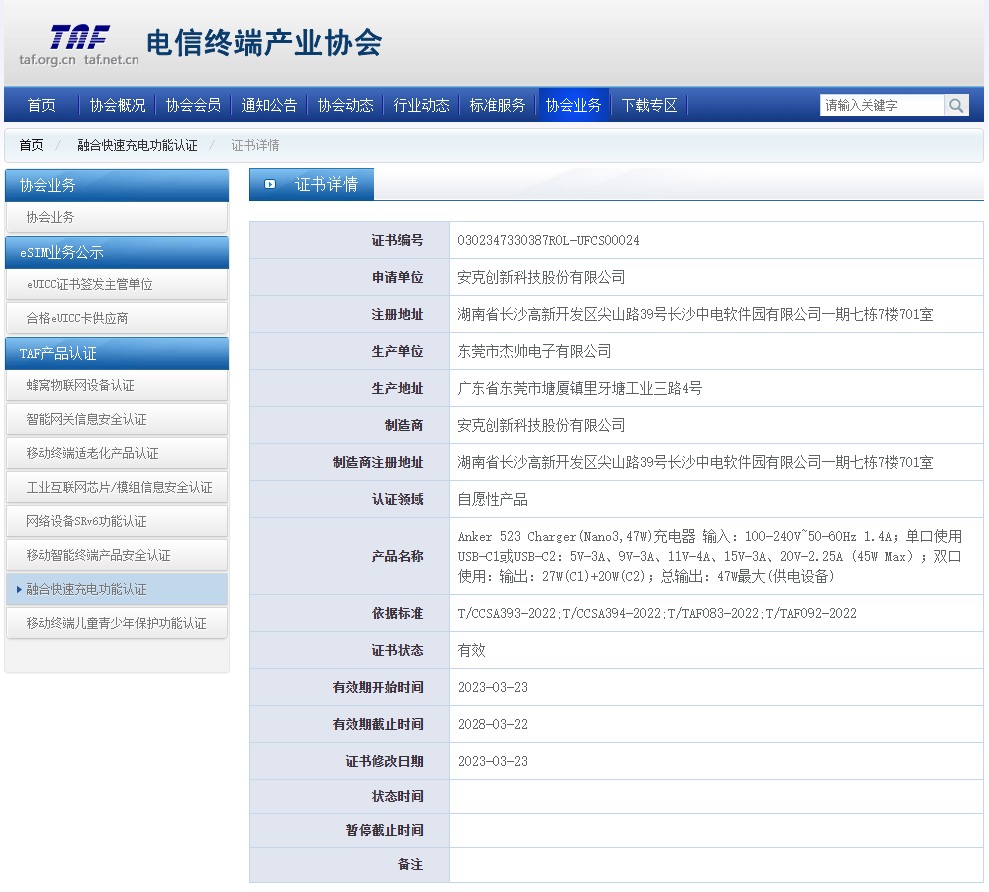Click the 暂停截止时间 row label
Screen dimensions: 989x892
coord(384,830)
